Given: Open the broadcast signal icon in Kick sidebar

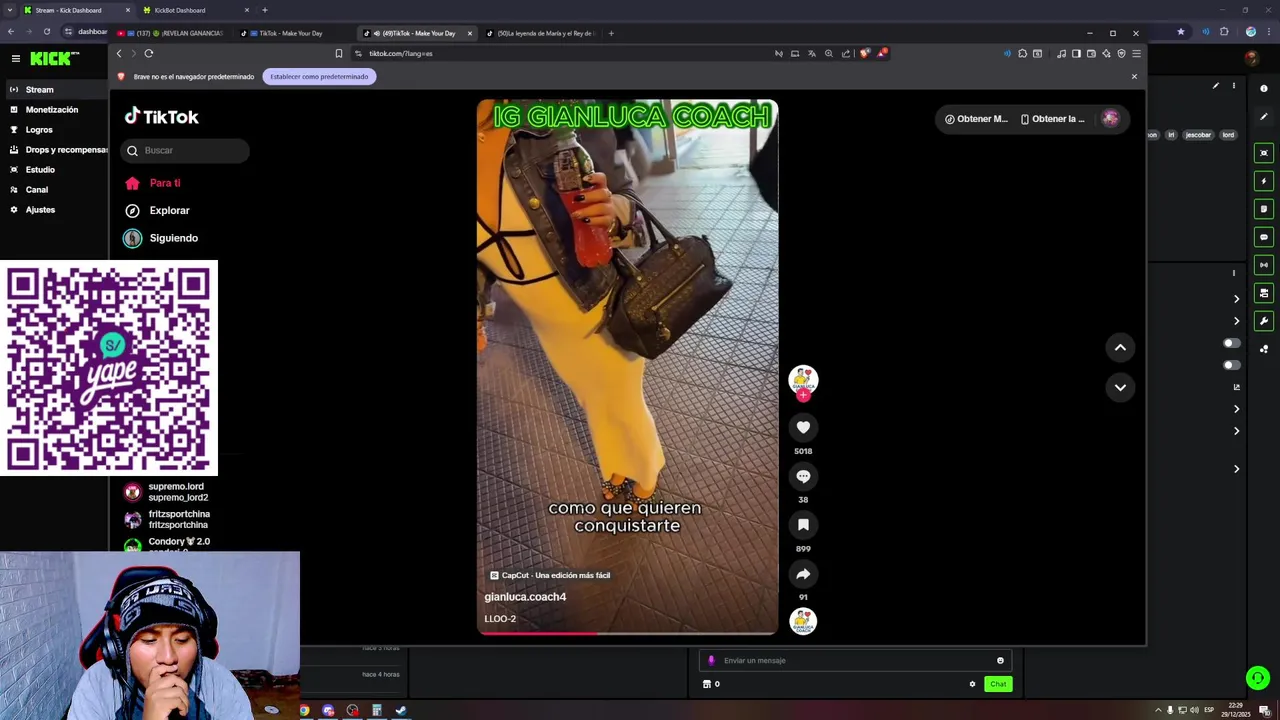Looking at the screenshot, I should click(x=1264, y=265).
